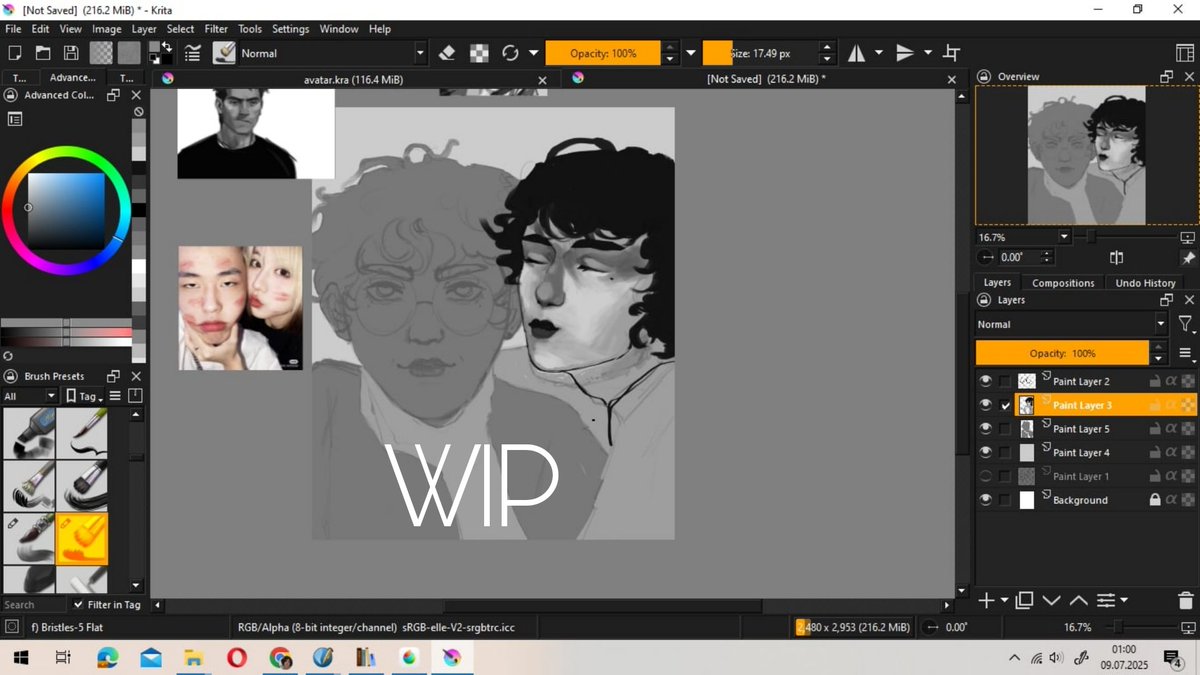Activate wrap around mode icon

[x=952, y=53]
